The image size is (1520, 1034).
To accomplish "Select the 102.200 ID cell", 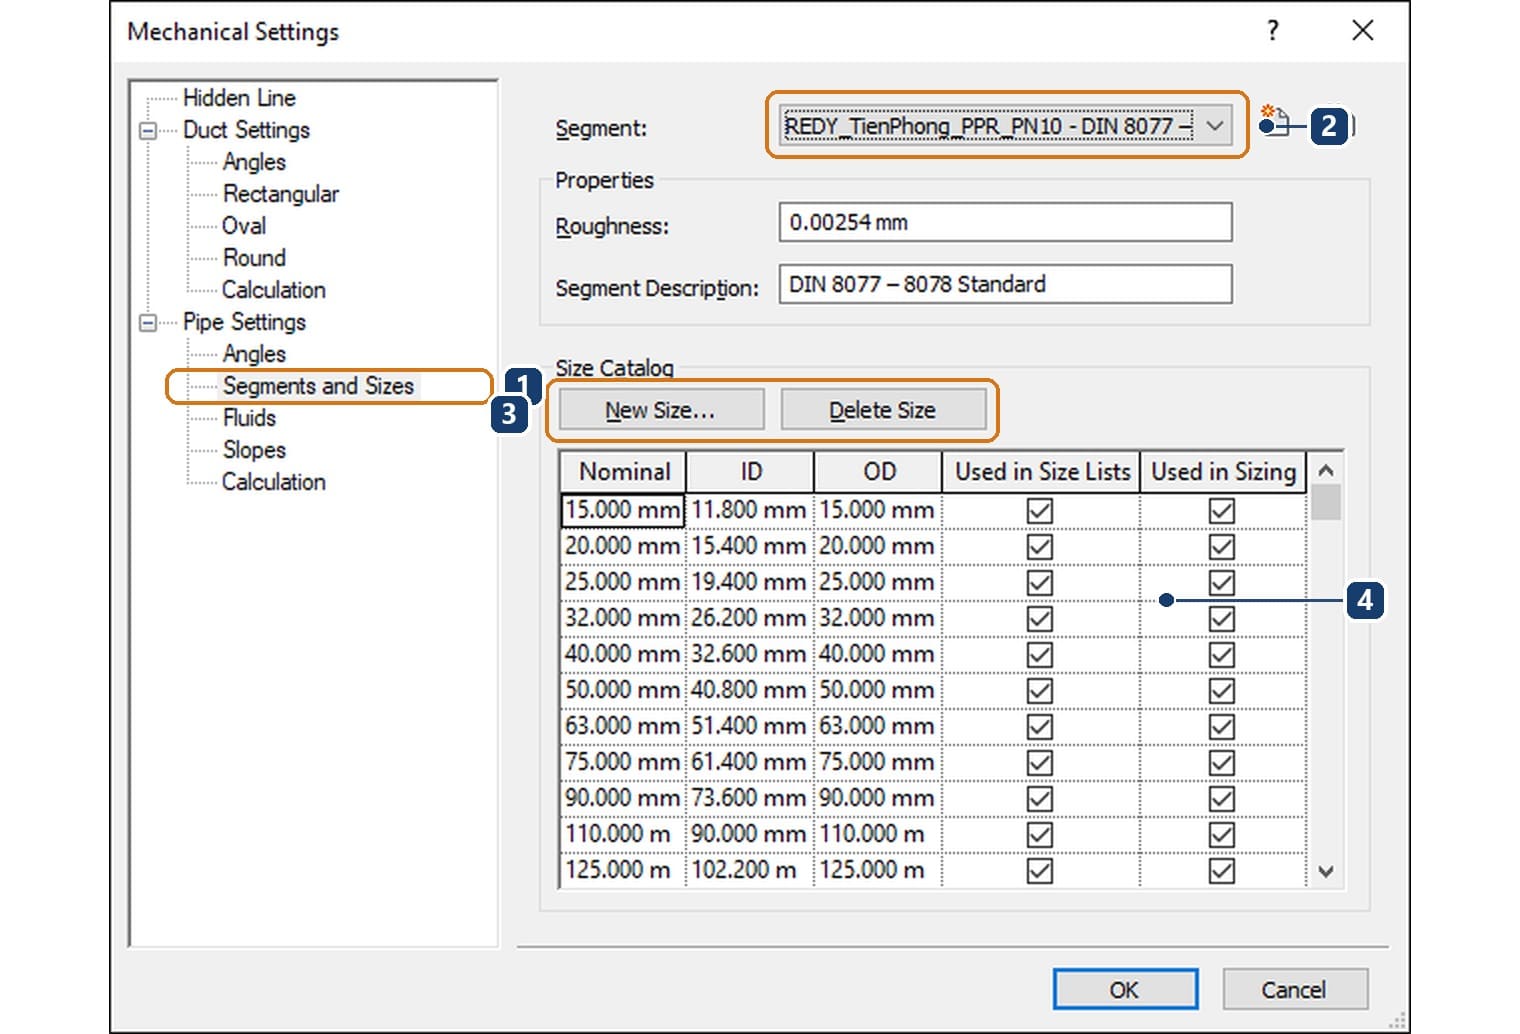I will [x=750, y=870].
